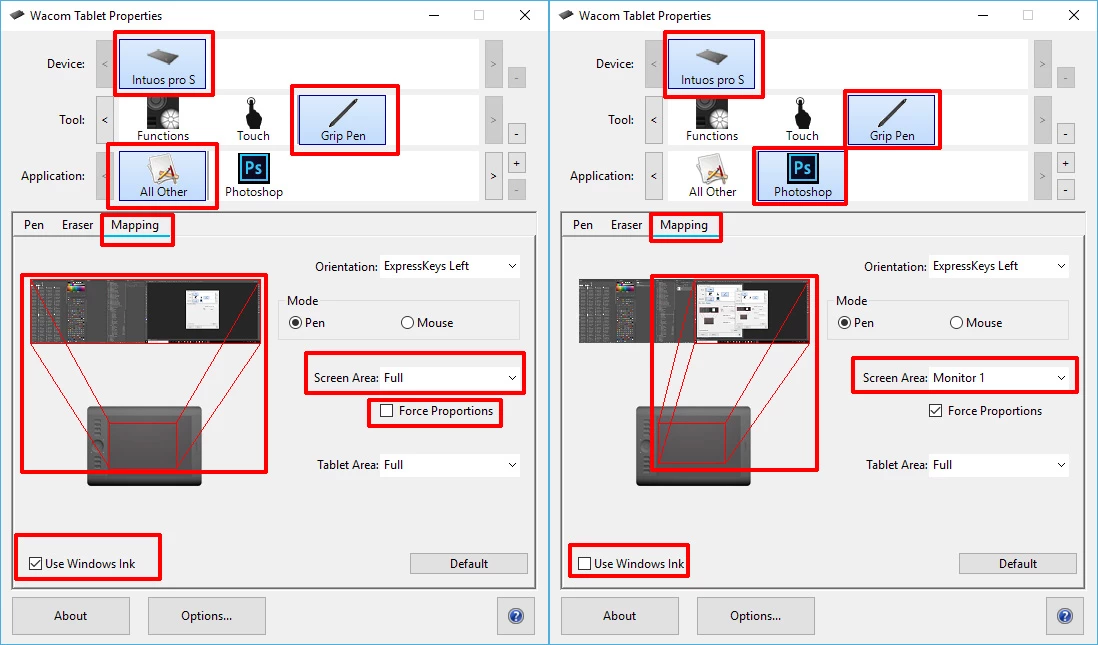Select Mouse mode radio in left window
This screenshot has width=1098, height=645.
tap(408, 323)
